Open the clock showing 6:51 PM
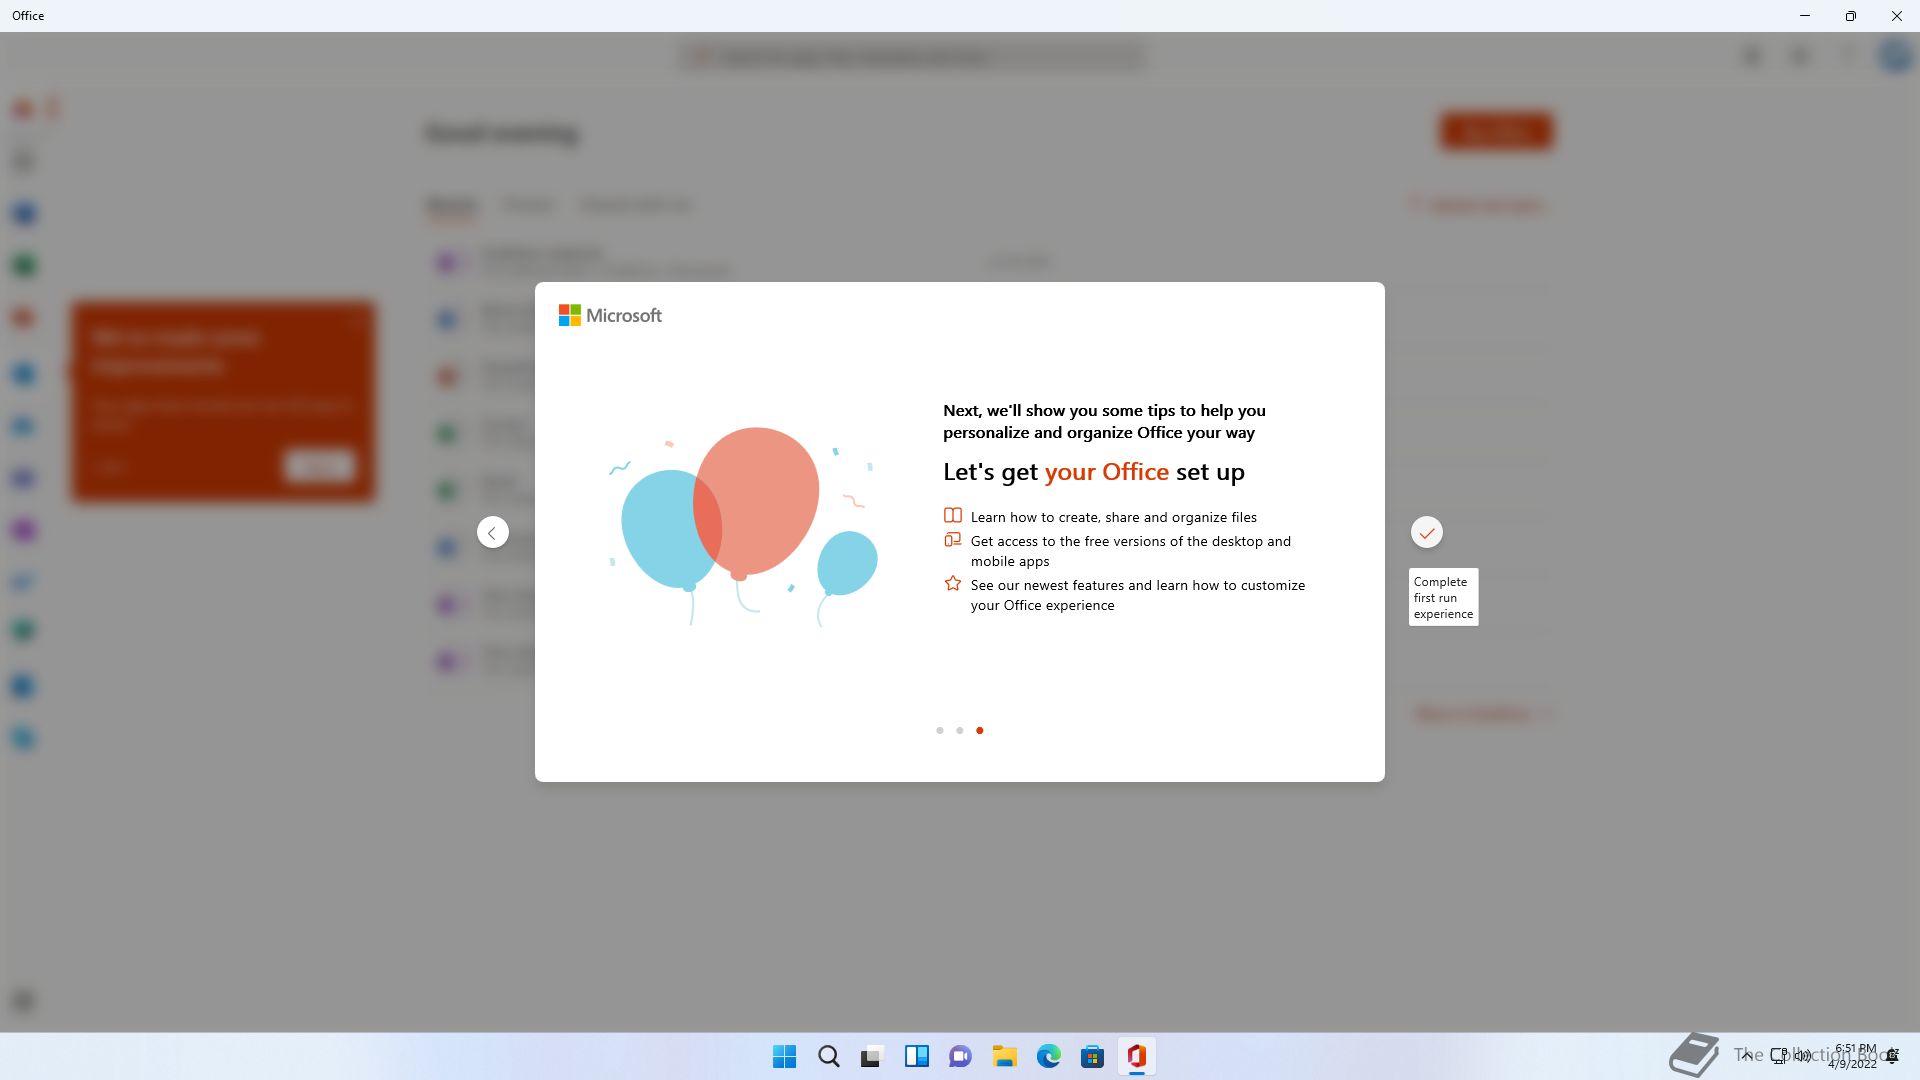The height and width of the screenshot is (1080, 1920). click(1854, 1056)
